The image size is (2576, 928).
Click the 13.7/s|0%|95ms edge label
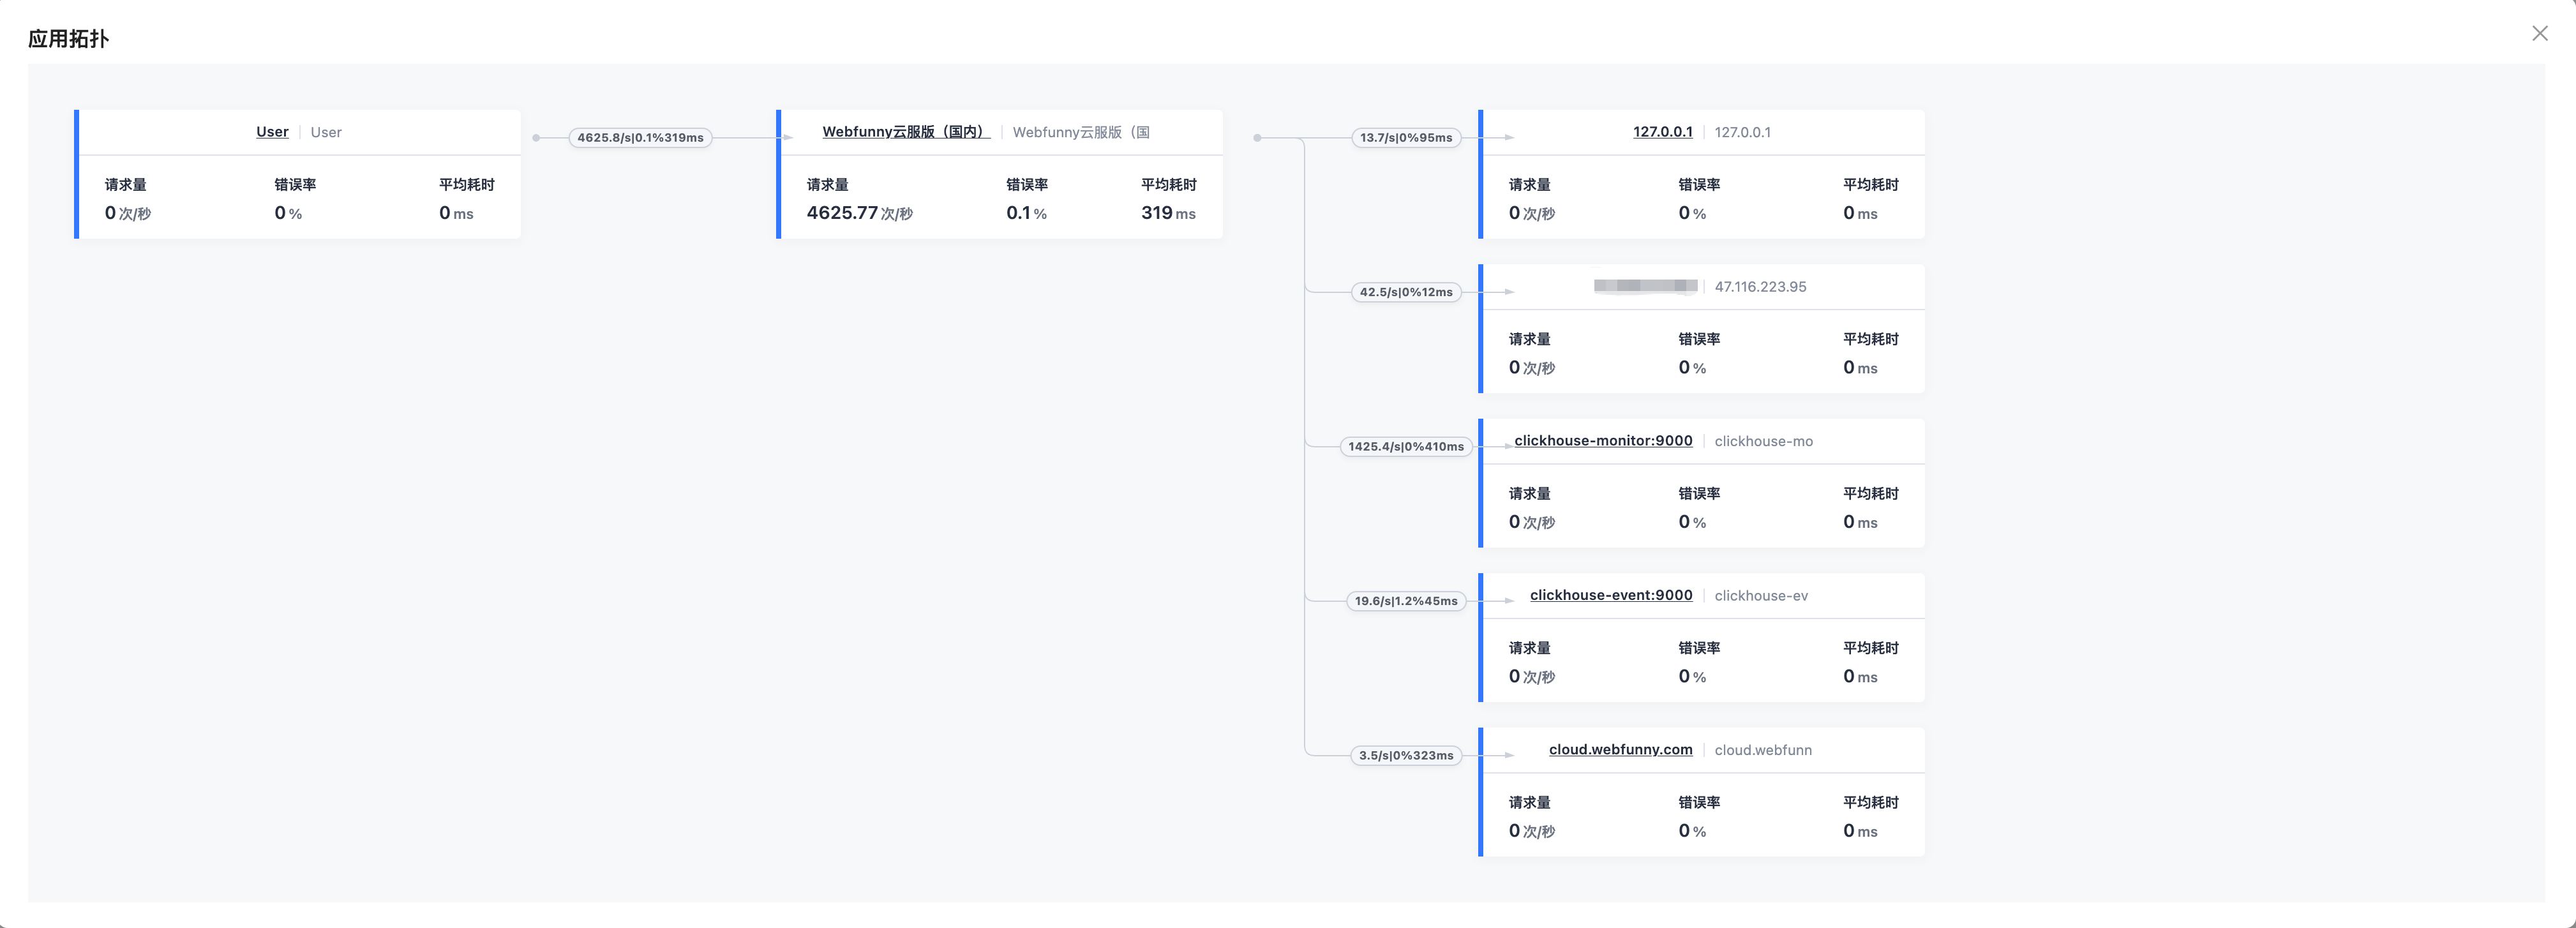(x=1406, y=138)
